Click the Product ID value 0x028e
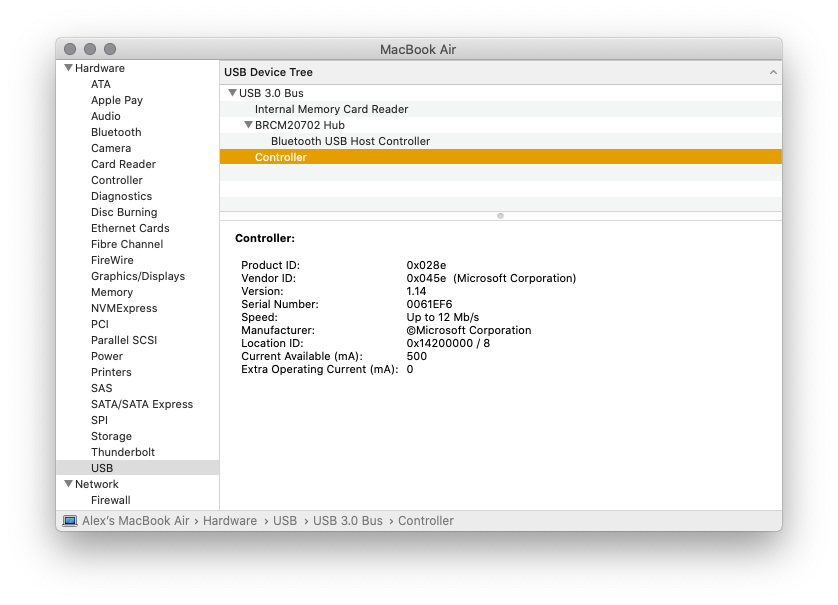Screen dimensions: 838x605 (426, 265)
